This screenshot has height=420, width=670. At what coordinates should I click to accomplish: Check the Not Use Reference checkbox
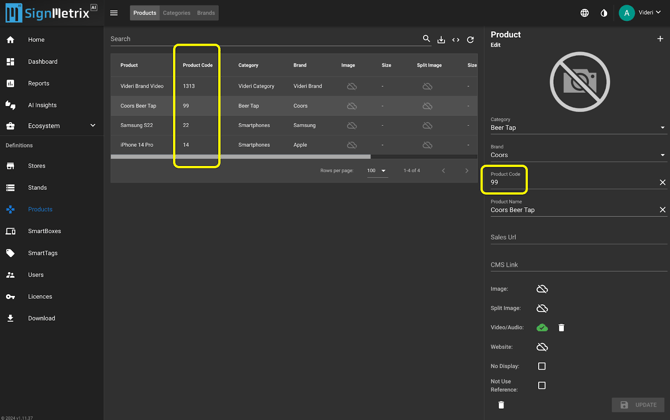[542, 385]
